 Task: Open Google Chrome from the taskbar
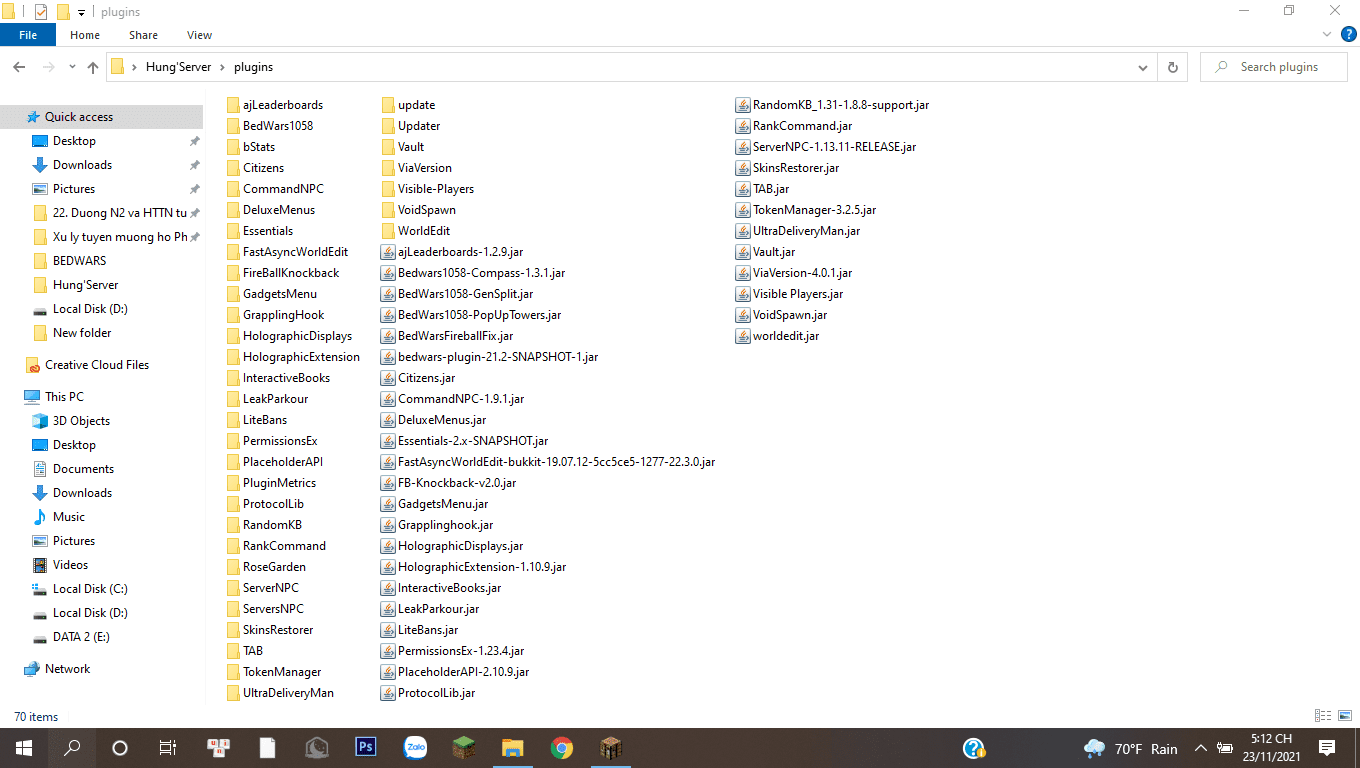coord(562,747)
